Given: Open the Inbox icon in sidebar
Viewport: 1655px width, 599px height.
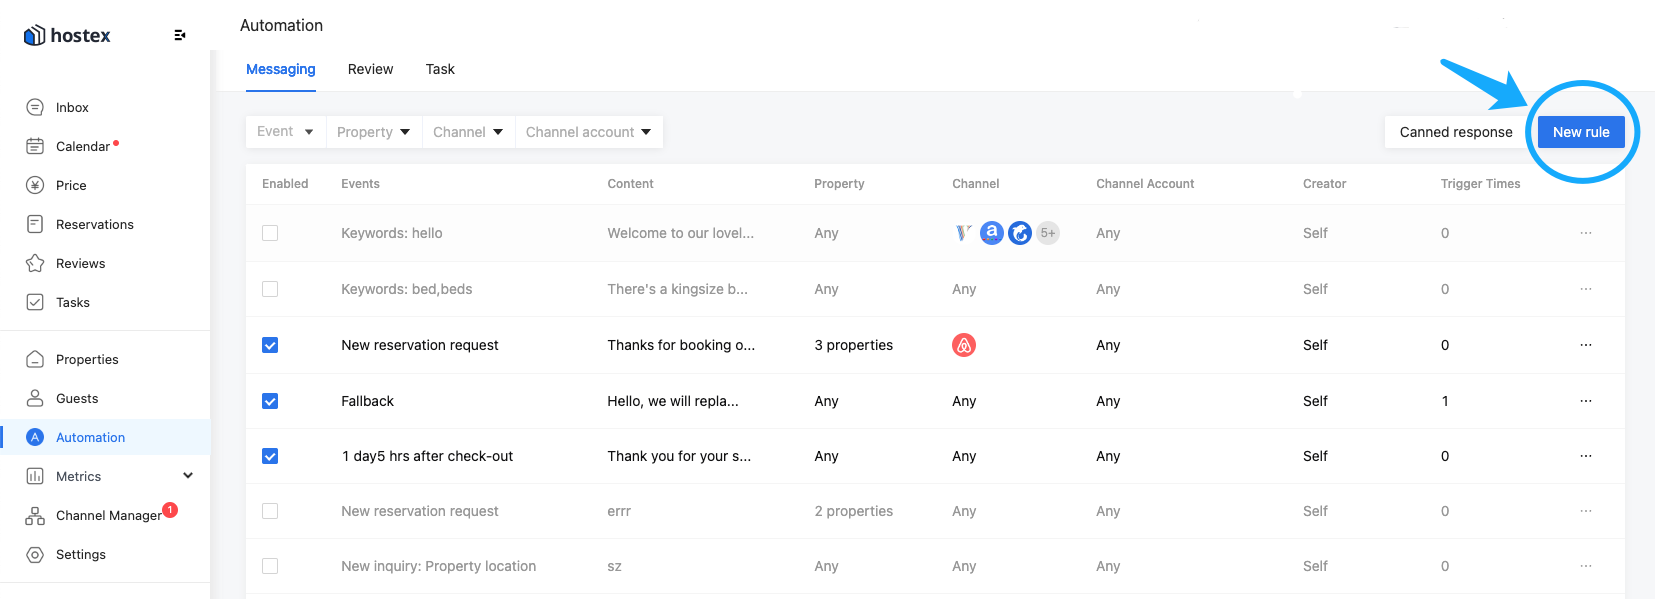Looking at the screenshot, I should (x=35, y=107).
